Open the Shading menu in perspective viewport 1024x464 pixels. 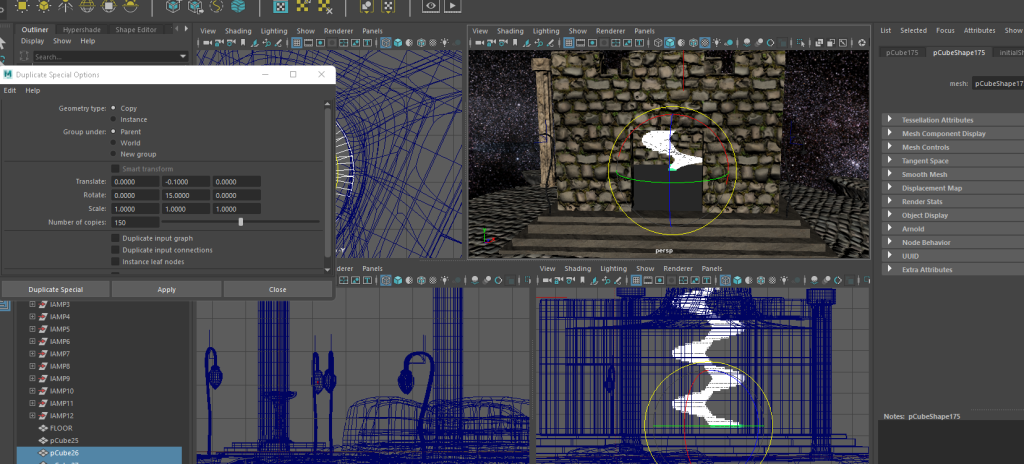tap(510, 31)
